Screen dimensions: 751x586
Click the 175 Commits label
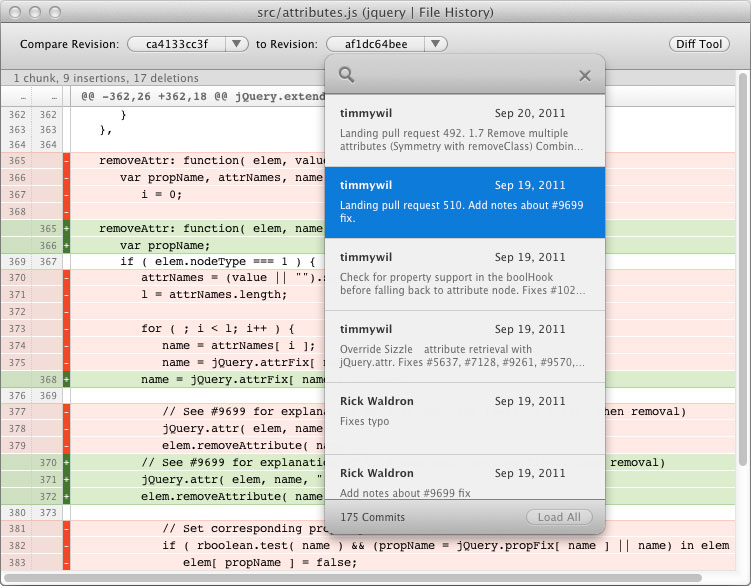click(372, 517)
